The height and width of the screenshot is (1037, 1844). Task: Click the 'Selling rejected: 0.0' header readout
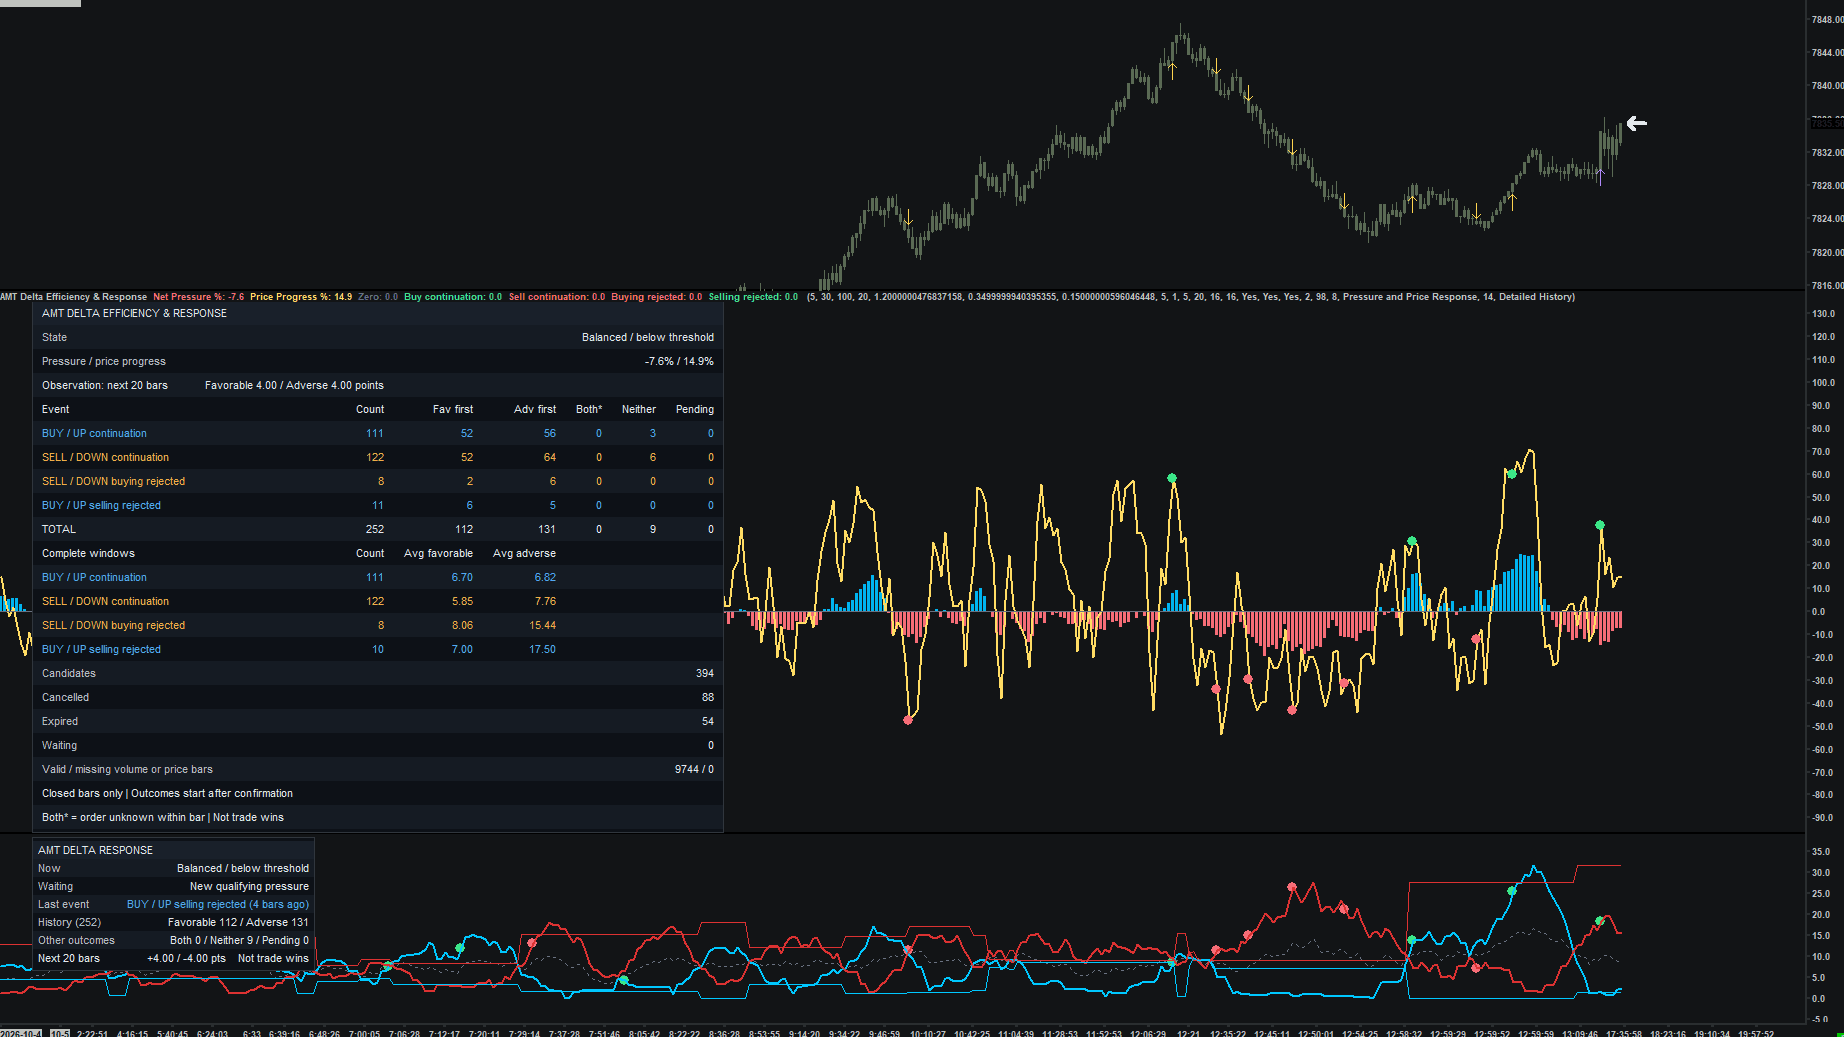pos(753,297)
